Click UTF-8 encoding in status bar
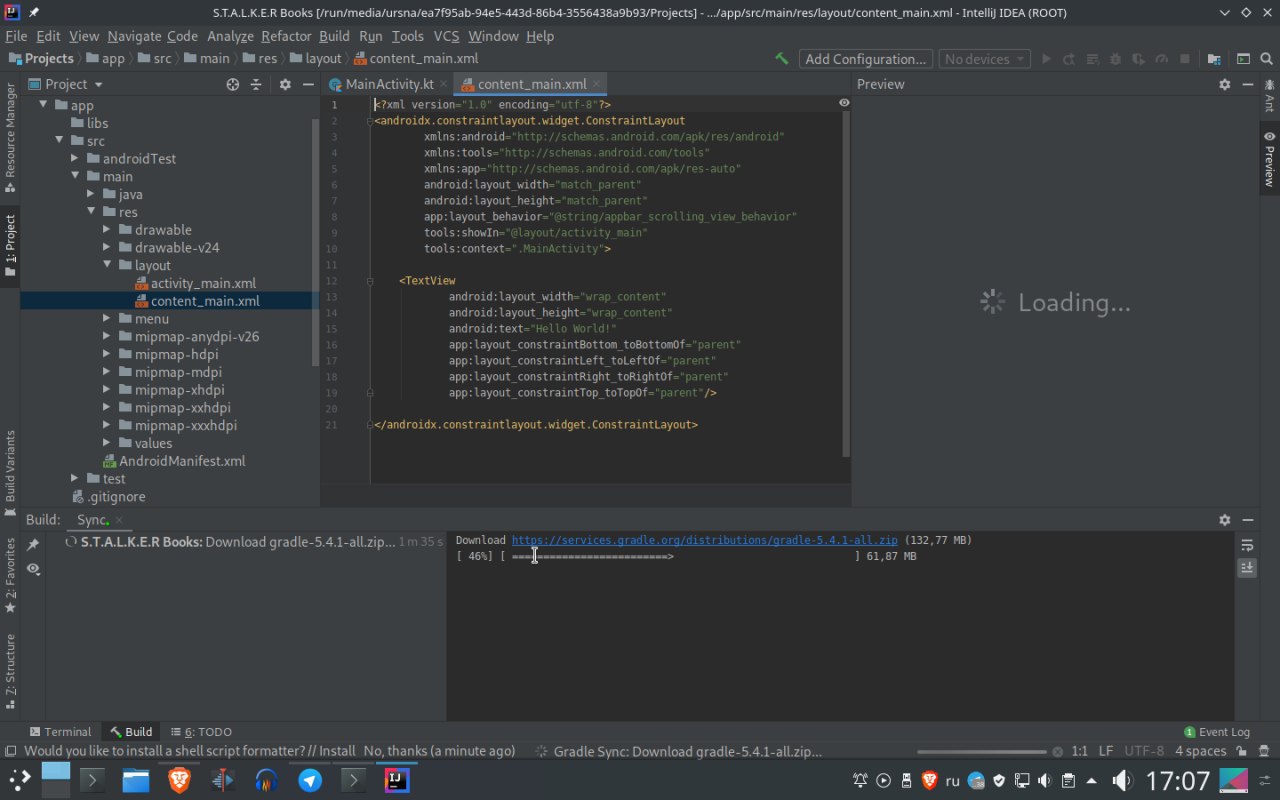The width and height of the screenshot is (1280, 800). click(x=1144, y=751)
